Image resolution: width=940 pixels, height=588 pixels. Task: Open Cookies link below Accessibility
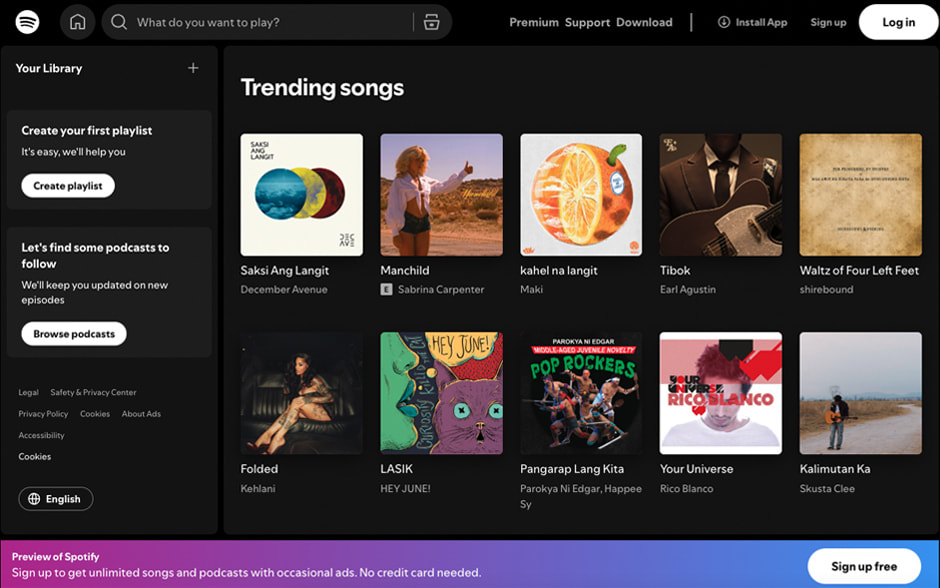pos(35,457)
